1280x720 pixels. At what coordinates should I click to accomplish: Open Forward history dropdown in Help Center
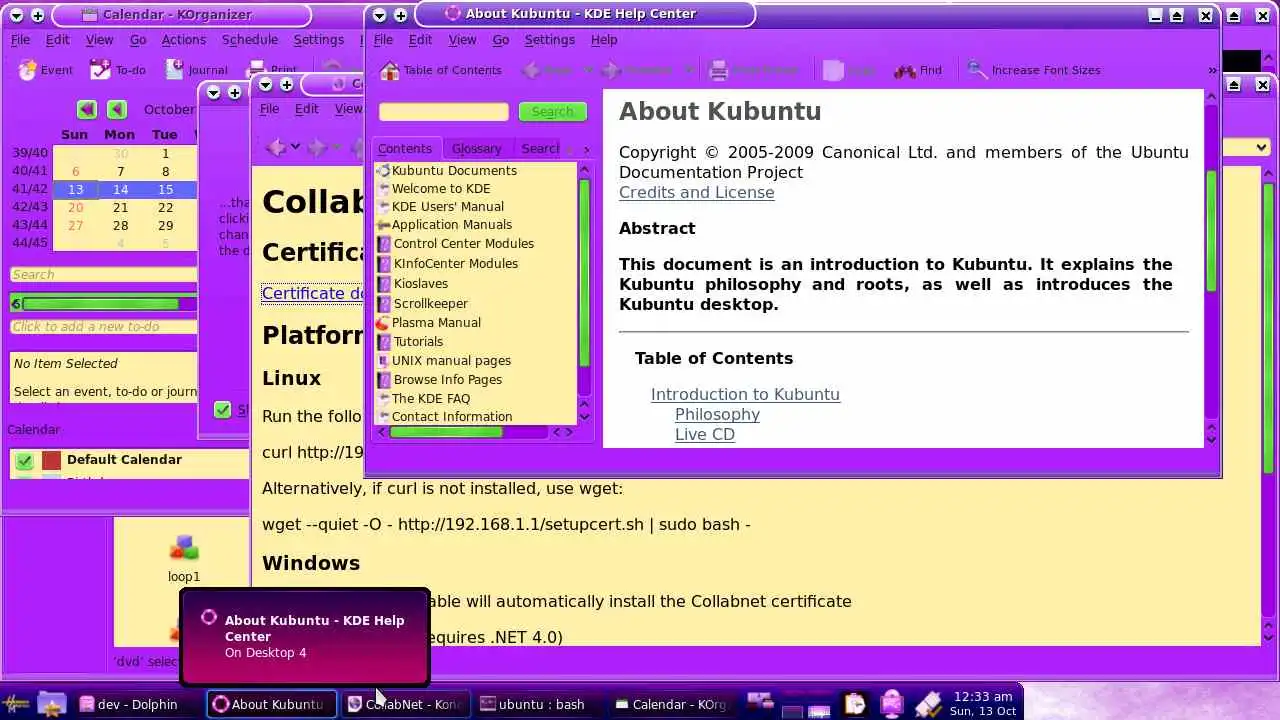click(x=688, y=70)
